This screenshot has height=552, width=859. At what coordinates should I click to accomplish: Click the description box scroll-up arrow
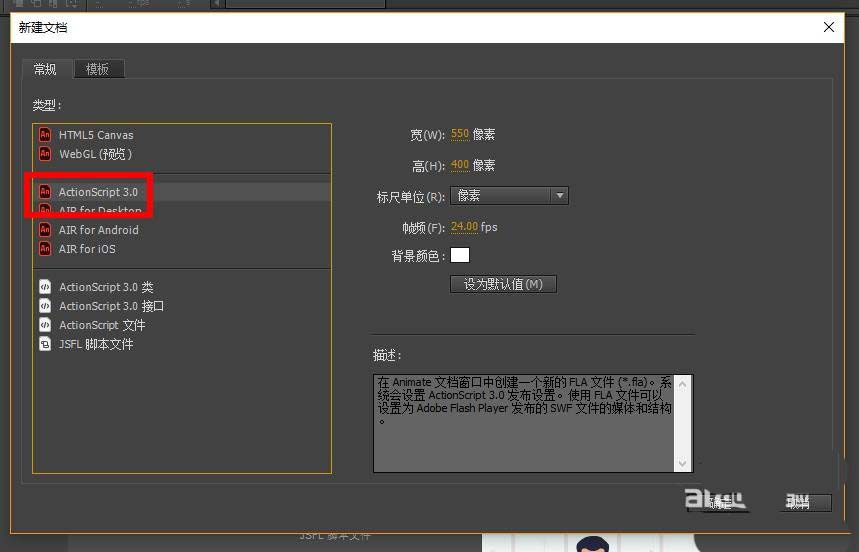683,384
